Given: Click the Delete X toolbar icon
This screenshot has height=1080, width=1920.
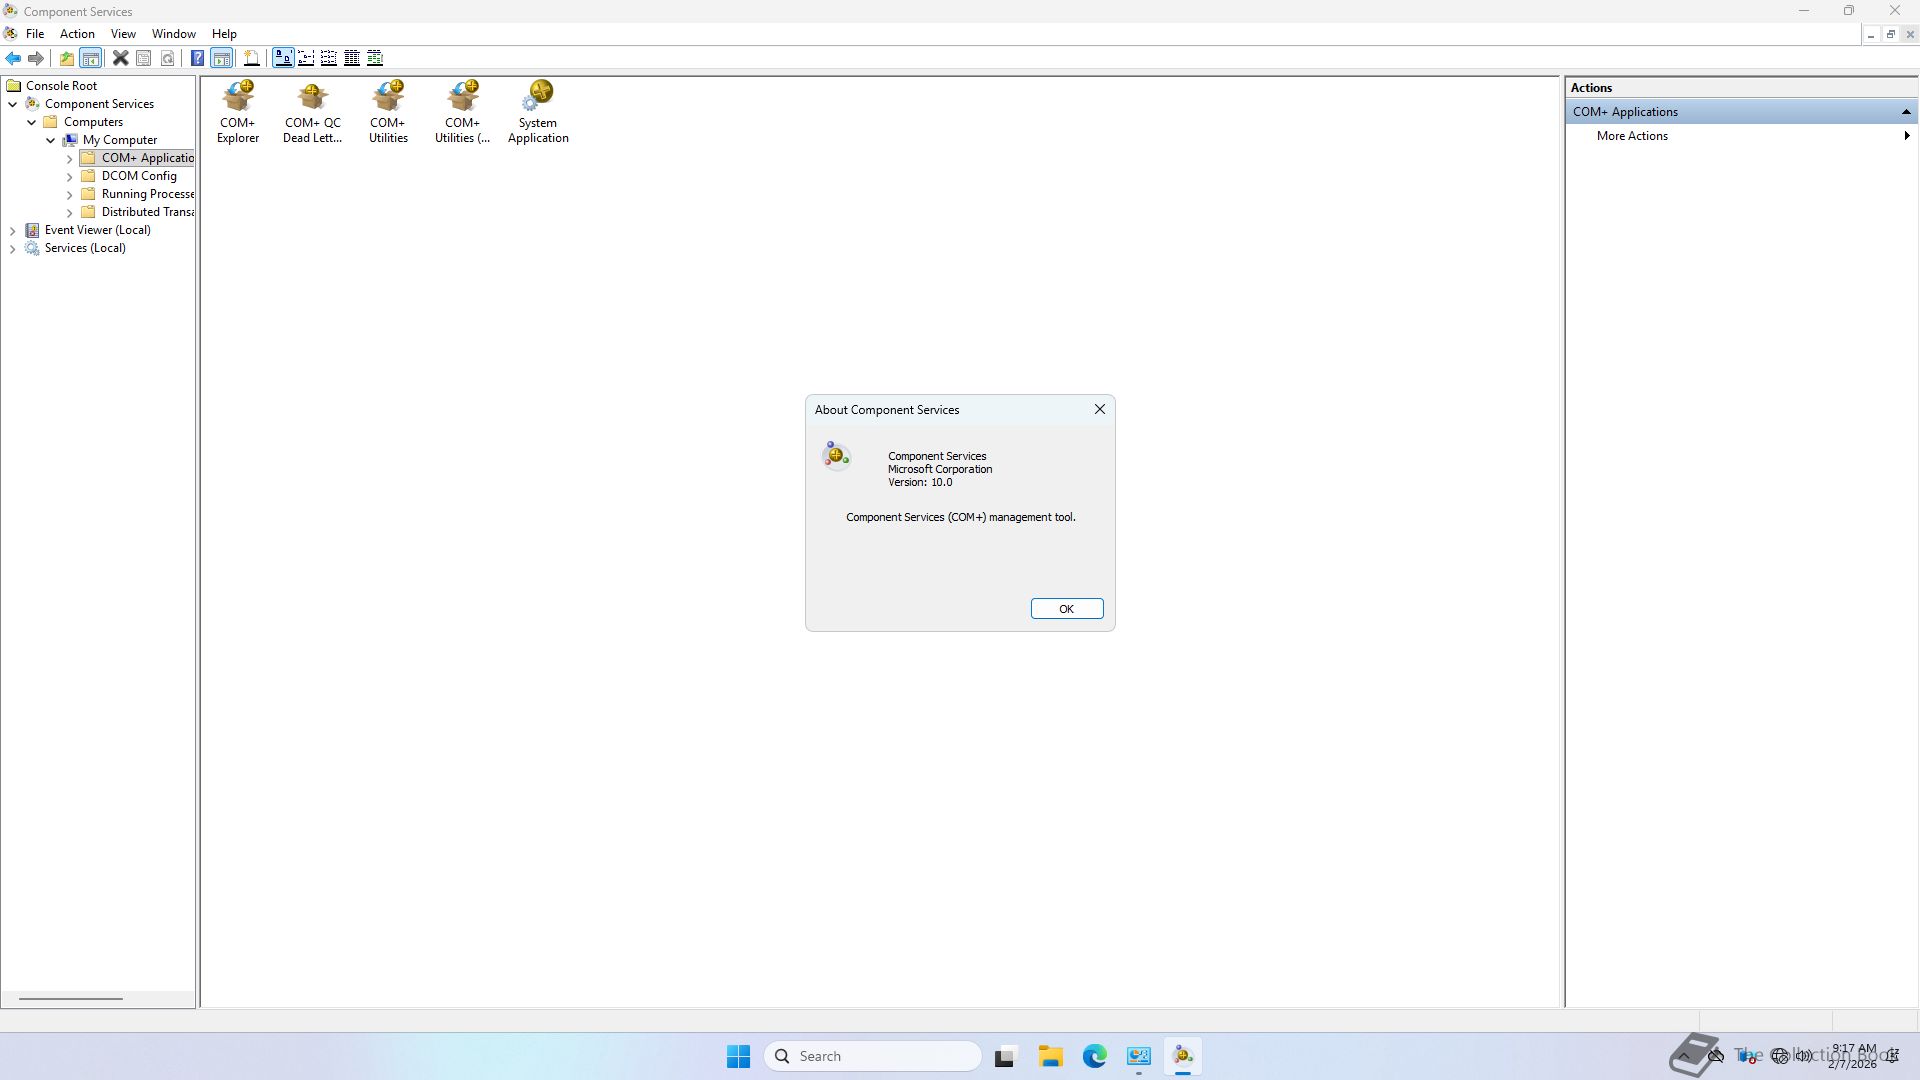Looking at the screenshot, I should click(120, 58).
